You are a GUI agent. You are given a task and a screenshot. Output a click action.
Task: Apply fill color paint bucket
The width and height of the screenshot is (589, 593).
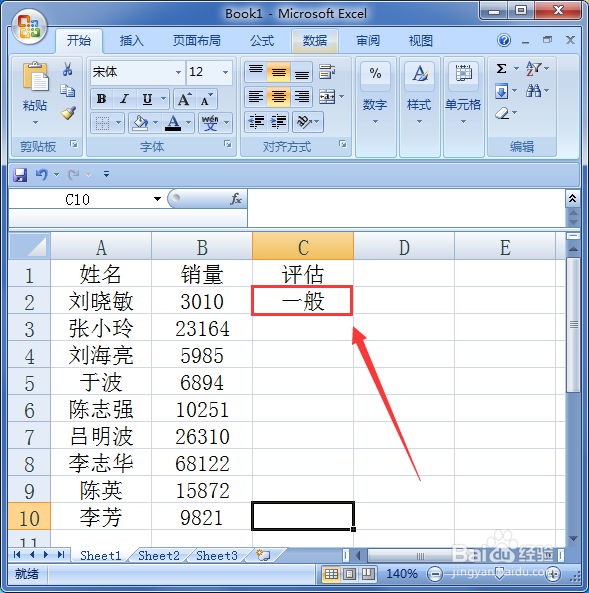coord(140,123)
